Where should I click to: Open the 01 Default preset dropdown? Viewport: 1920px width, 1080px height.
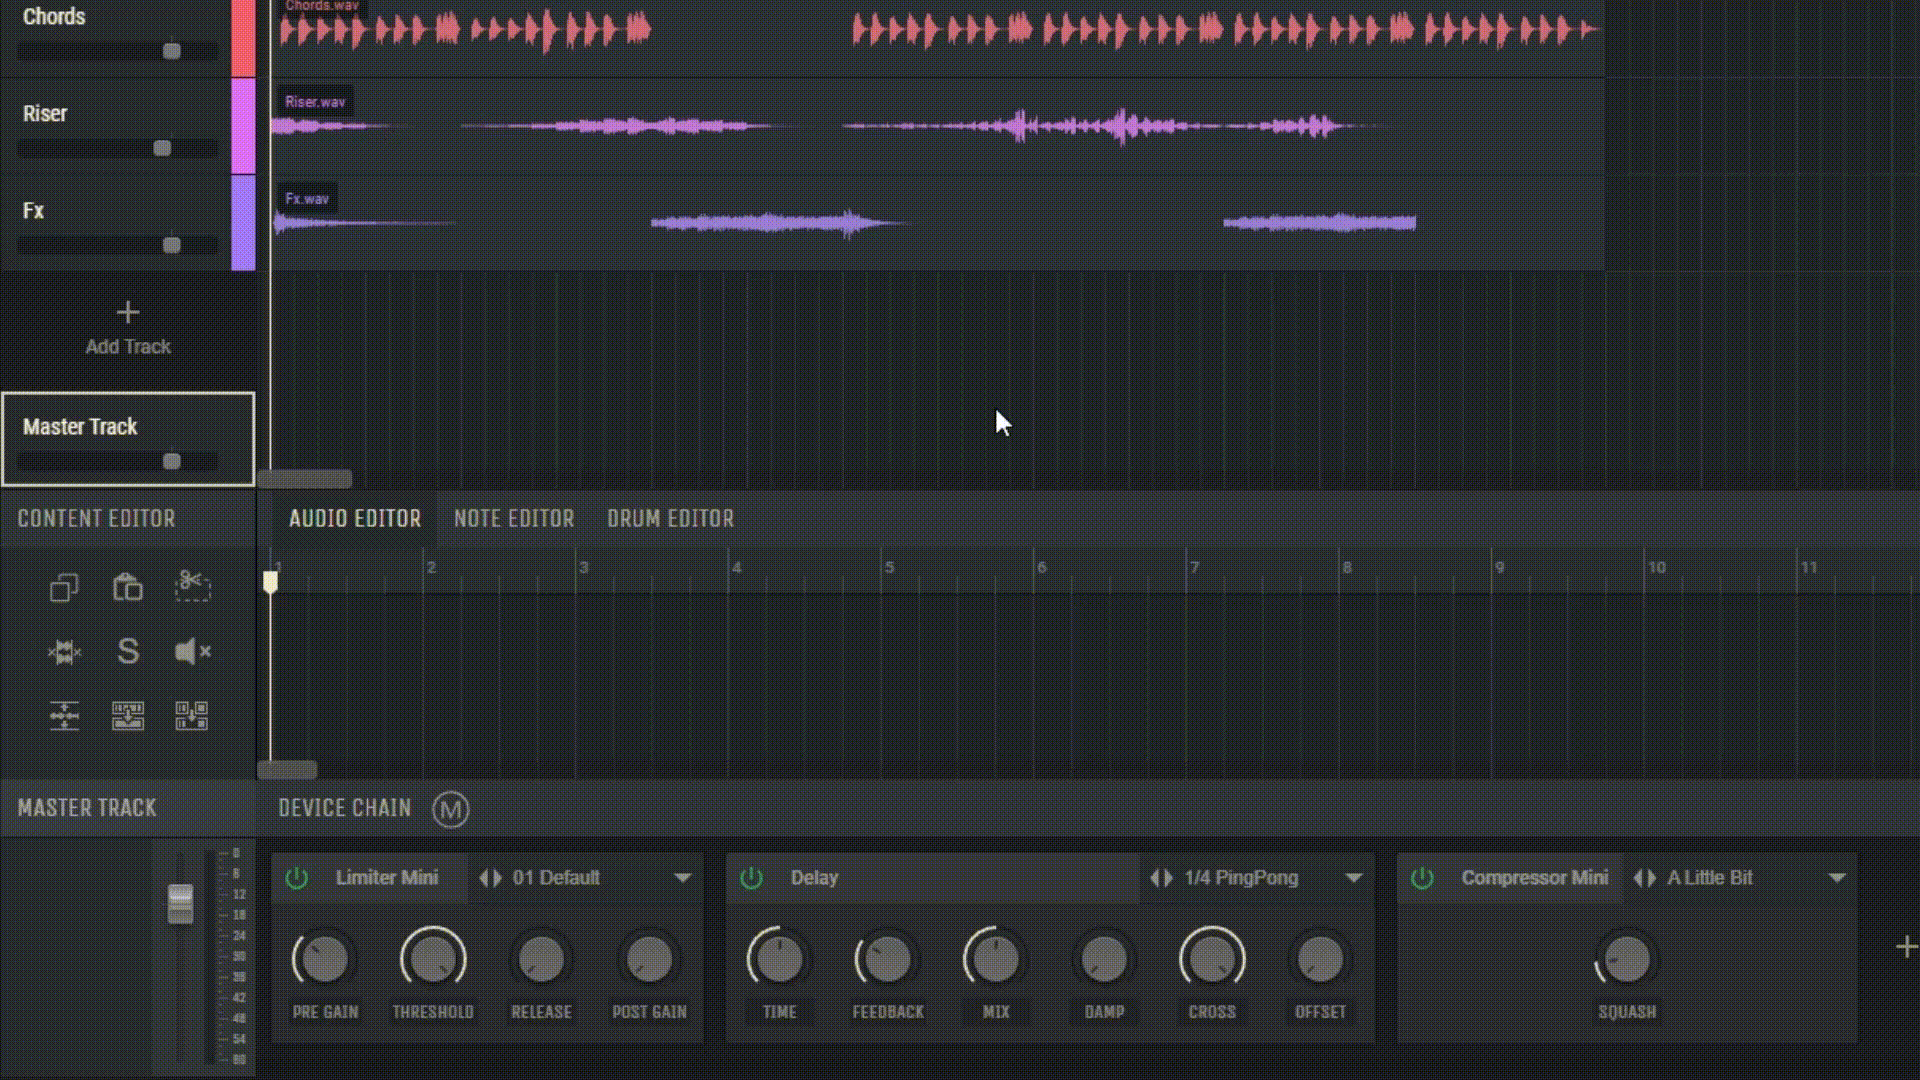(x=683, y=878)
